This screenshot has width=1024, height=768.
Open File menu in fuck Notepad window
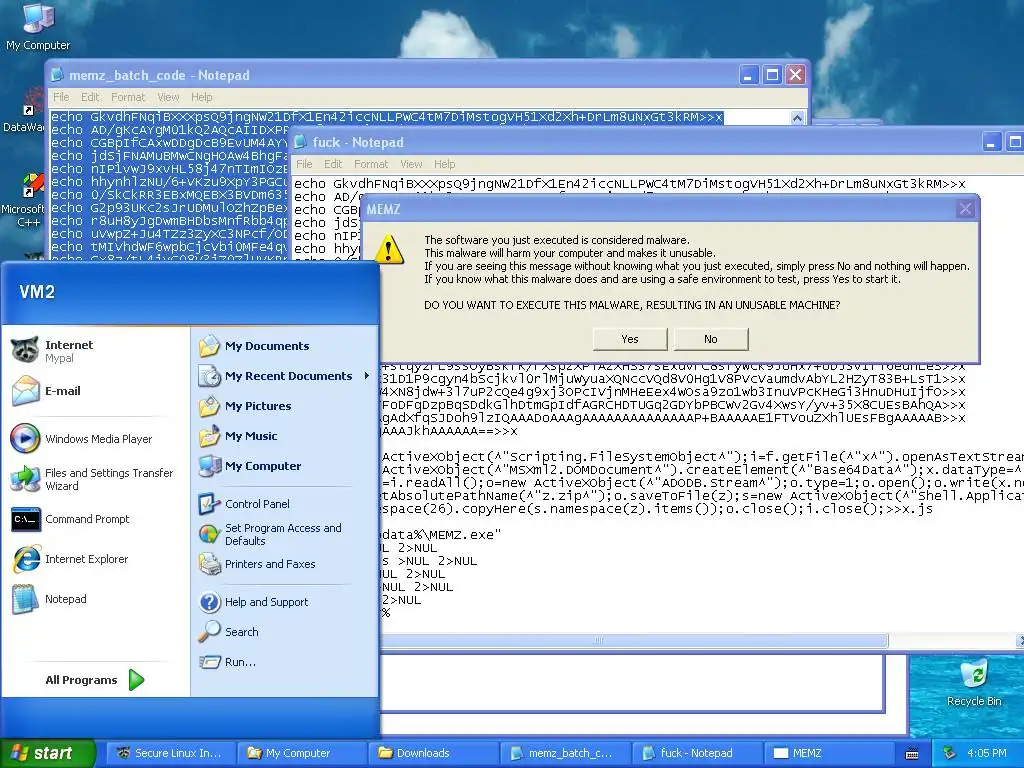click(304, 164)
